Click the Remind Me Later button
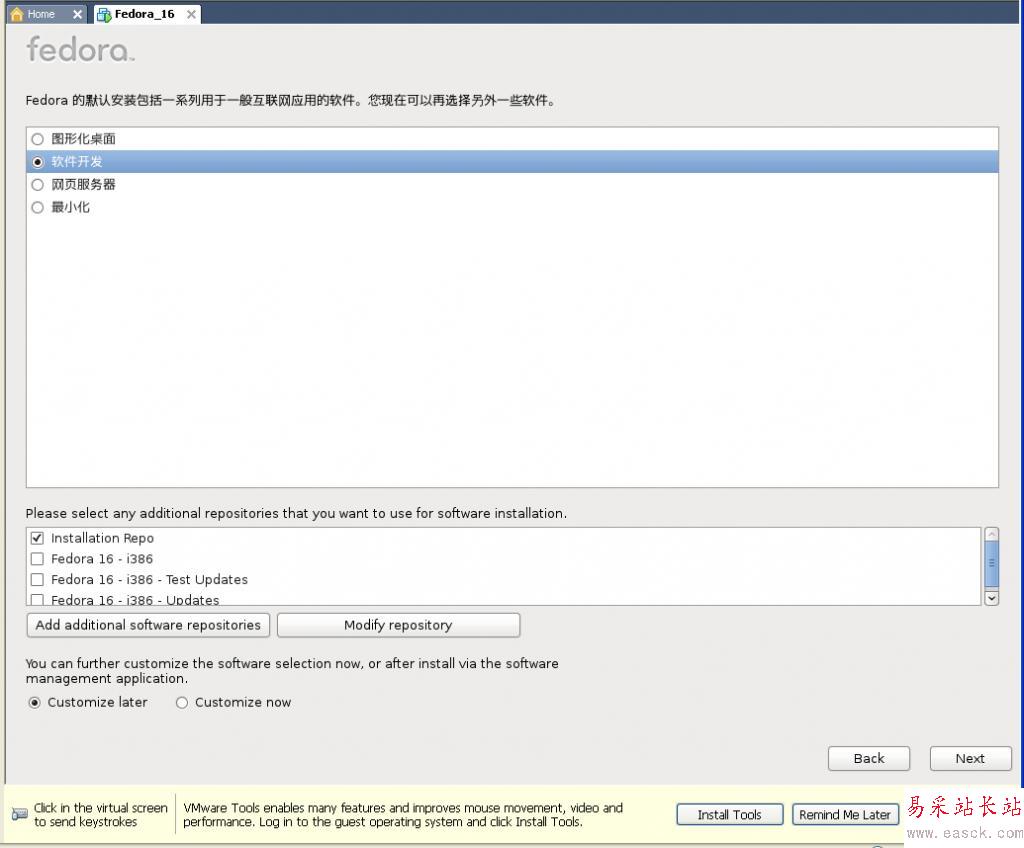 coord(845,815)
